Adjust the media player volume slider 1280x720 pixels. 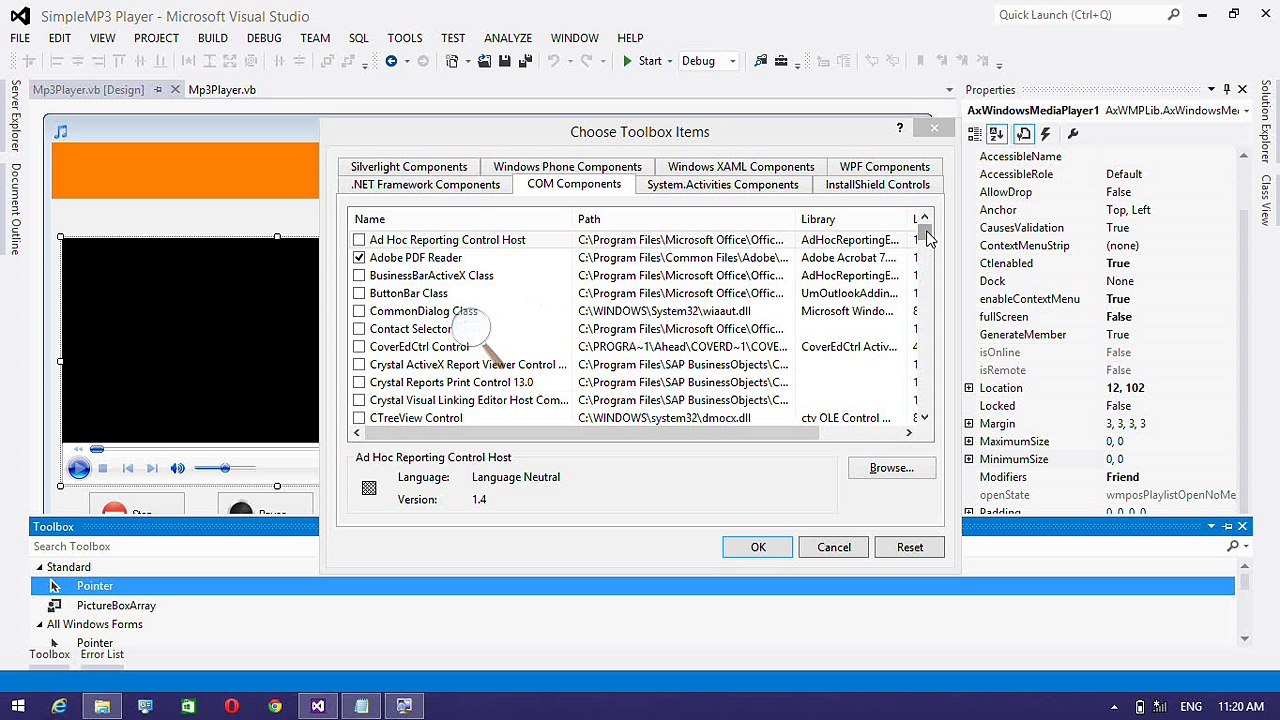[225, 468]
